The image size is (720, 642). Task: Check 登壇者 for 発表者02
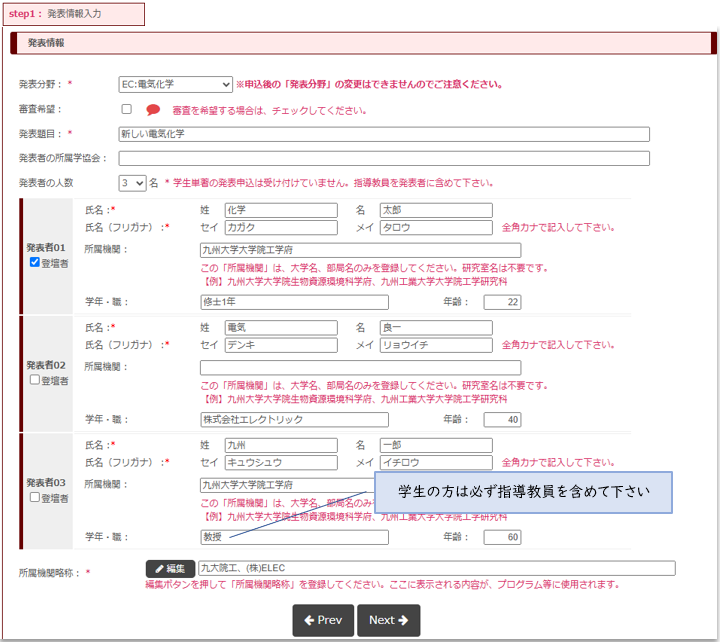[x=35, y=380]
